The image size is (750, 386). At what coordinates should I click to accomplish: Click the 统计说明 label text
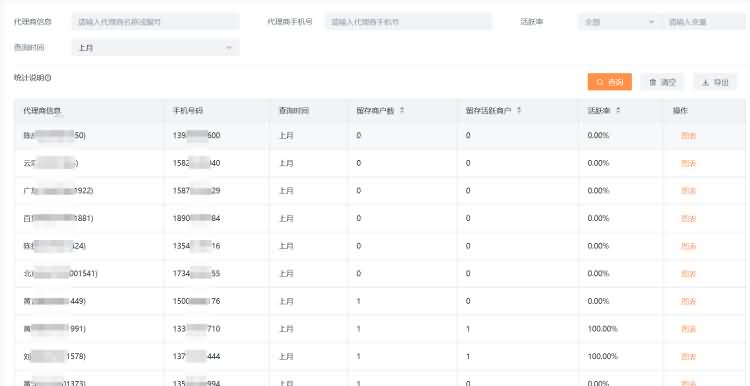(29, 77)
